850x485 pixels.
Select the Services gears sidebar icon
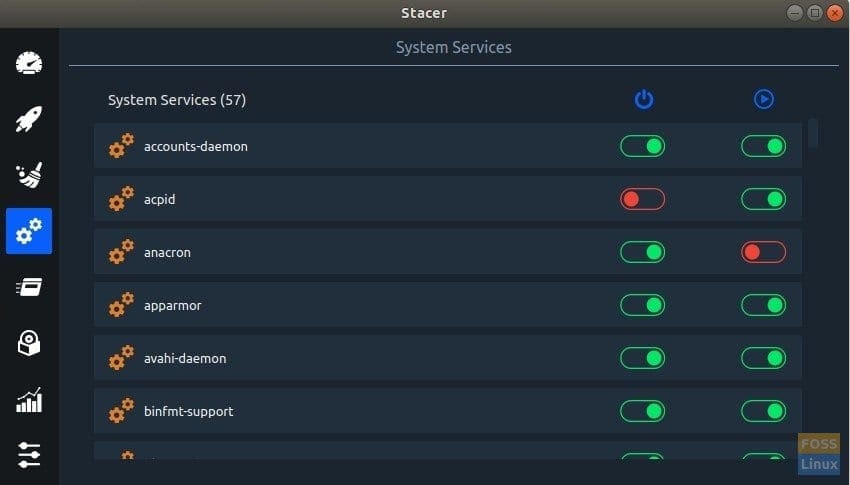point(29,231)
